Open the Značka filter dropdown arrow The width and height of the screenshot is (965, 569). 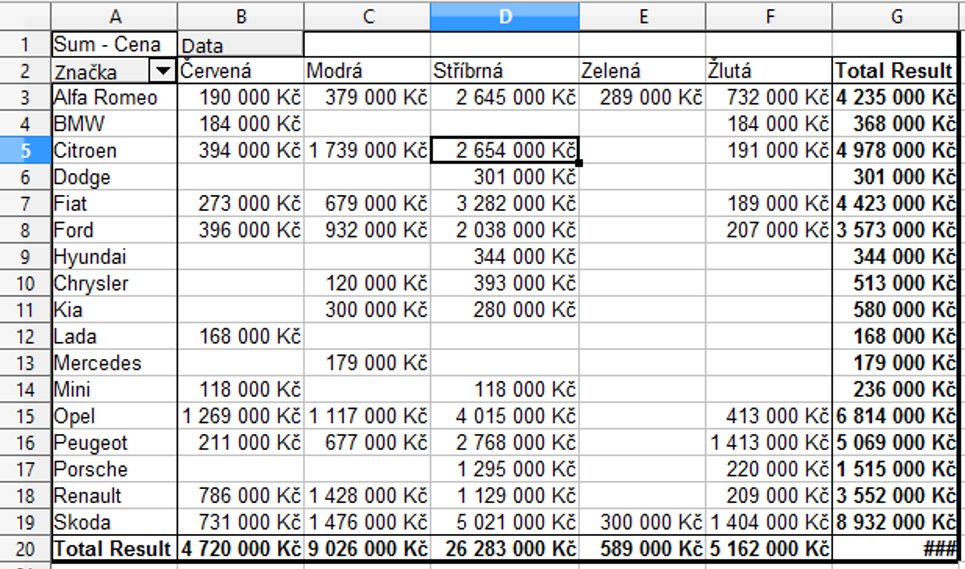click(x=162, y=71)
